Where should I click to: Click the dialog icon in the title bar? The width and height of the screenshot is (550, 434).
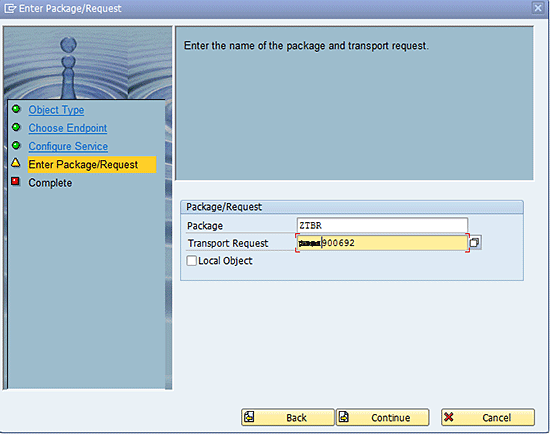tap(10, 8)
